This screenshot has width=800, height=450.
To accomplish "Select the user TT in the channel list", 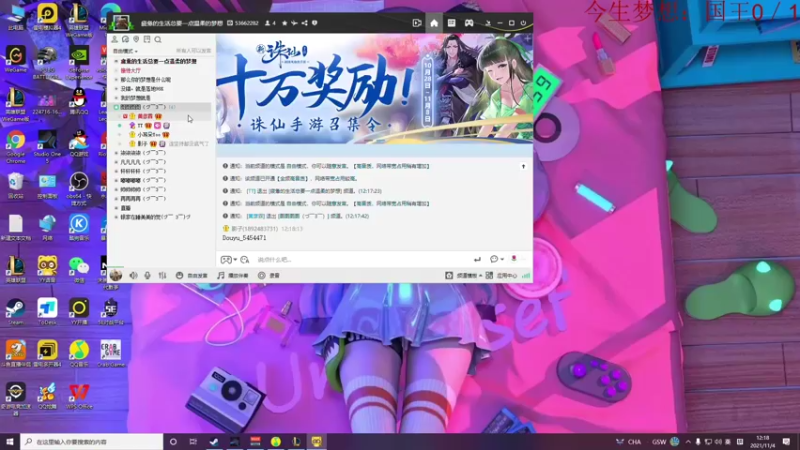I will (140, 126).
